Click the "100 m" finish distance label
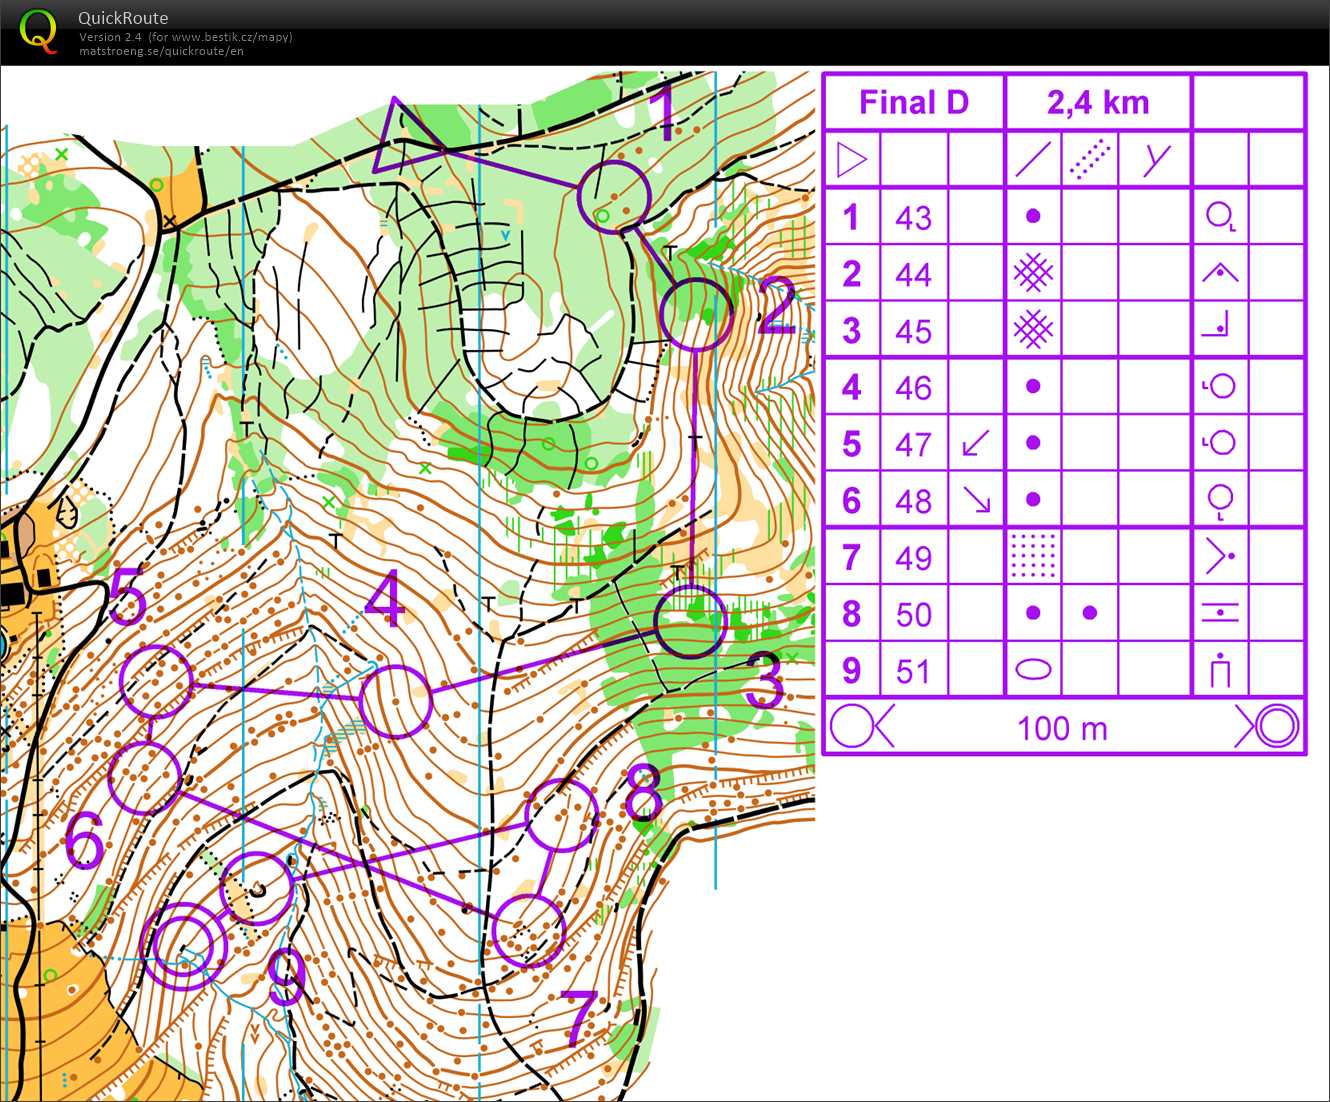 (x=1062, y=728)
